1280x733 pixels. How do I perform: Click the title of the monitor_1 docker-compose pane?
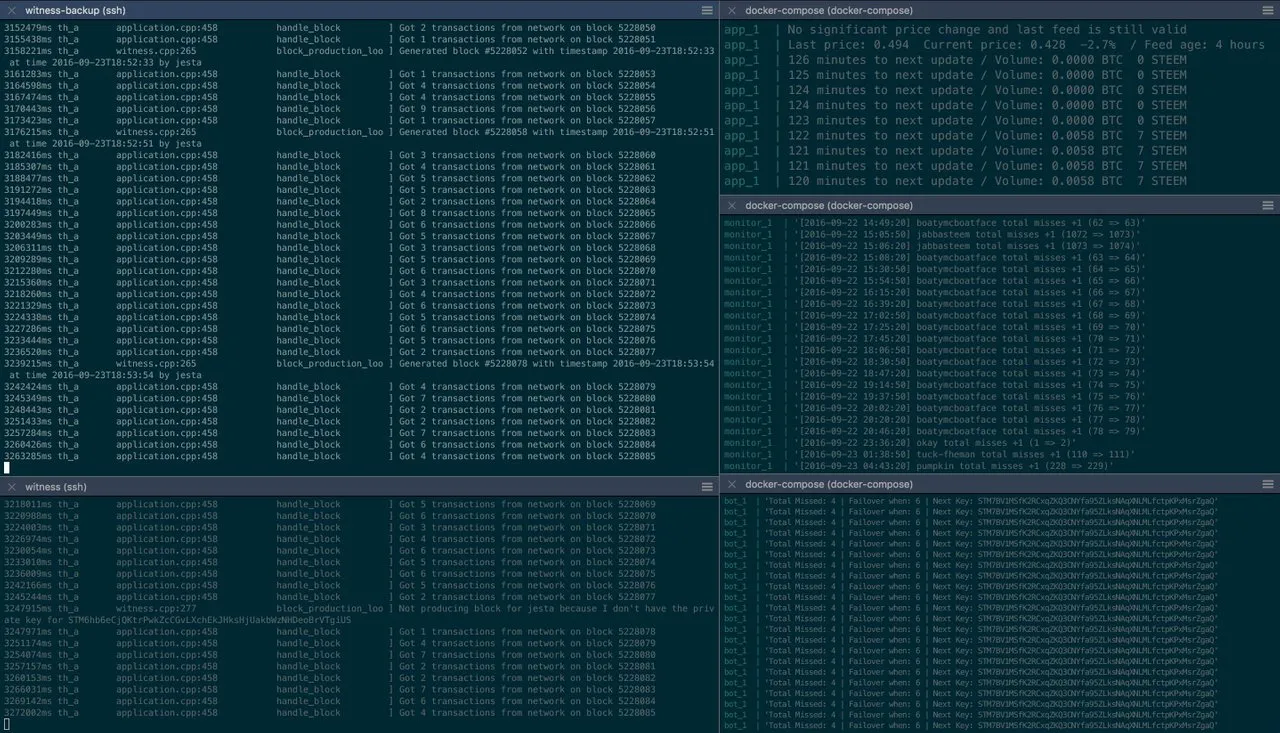(828, 204)
